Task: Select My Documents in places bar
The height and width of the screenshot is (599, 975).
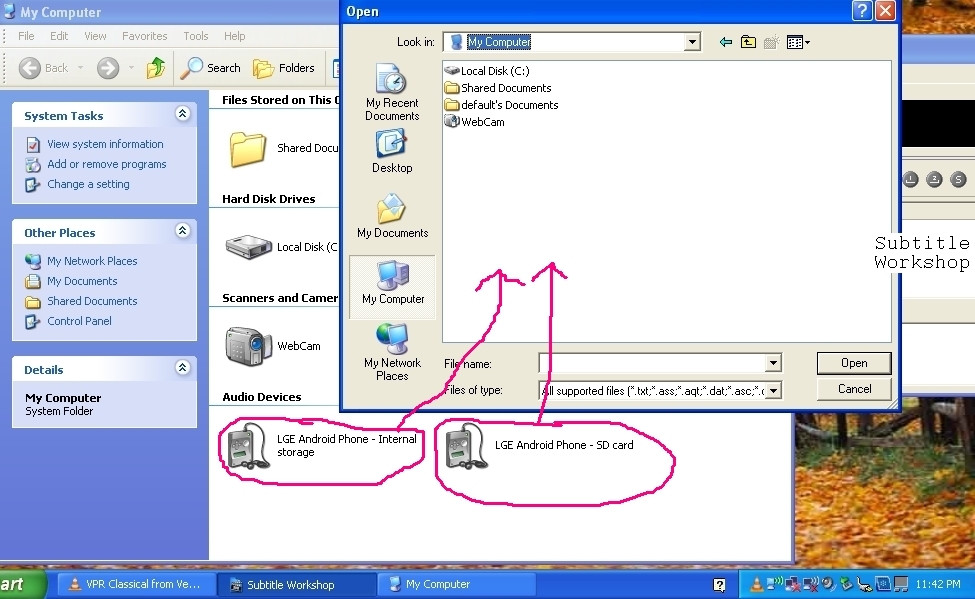Action: tap(392, 216)
